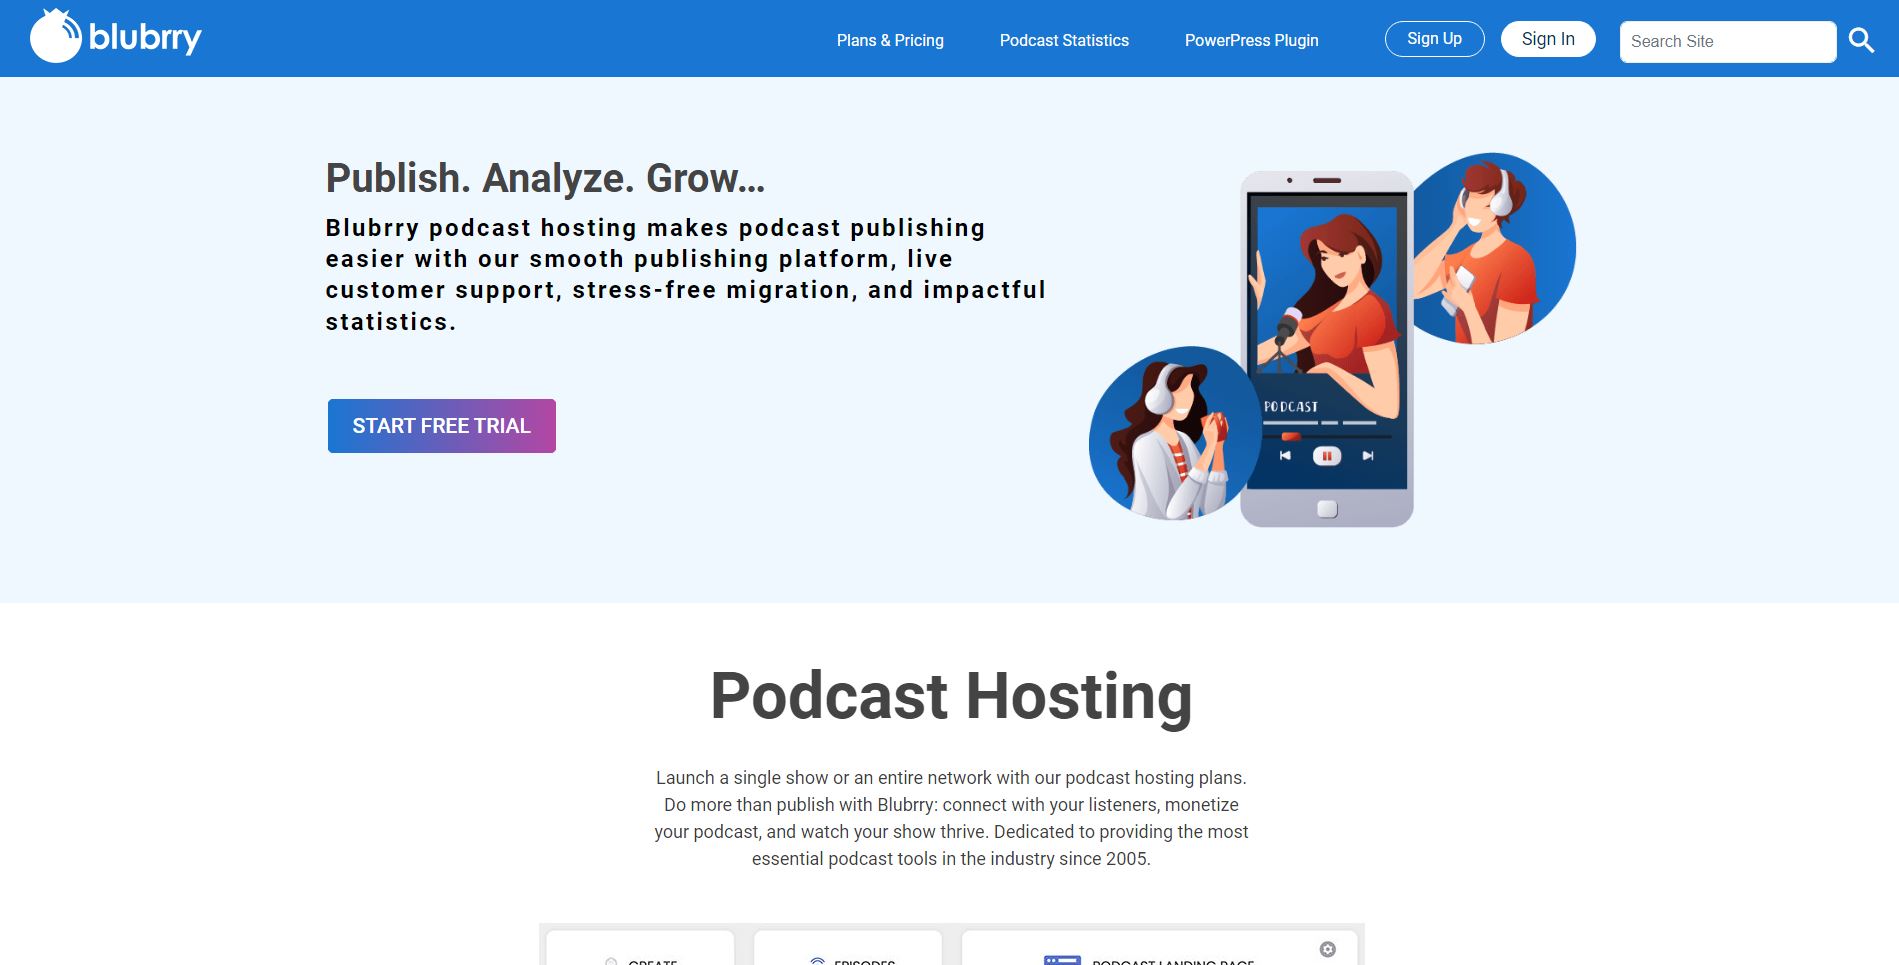Click the 'Podcast Hosting' heading

tap(951, 696)
